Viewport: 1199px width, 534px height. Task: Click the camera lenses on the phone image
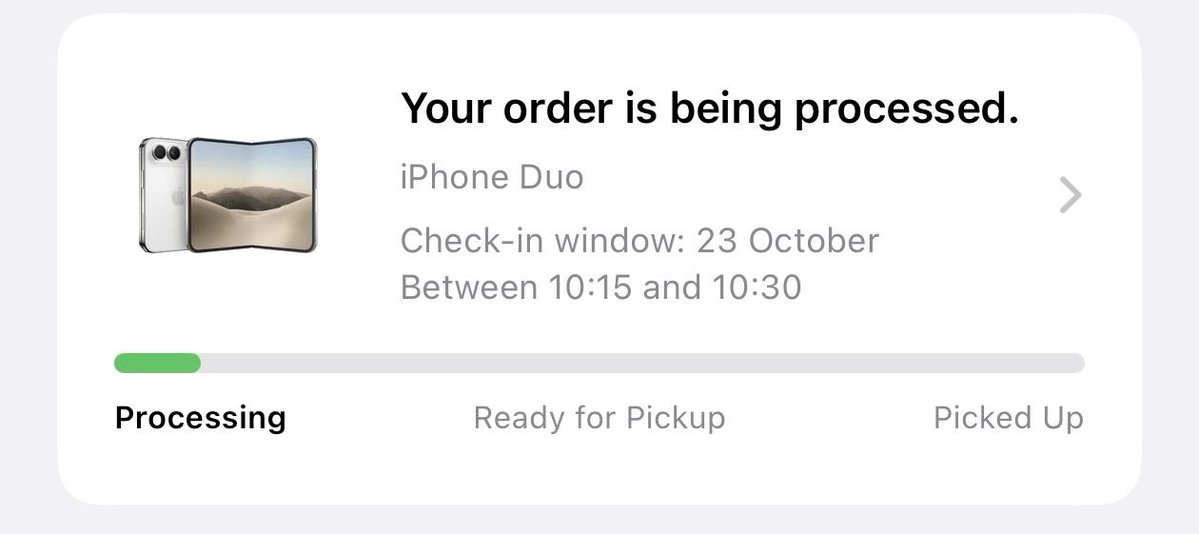coord(166,153)
